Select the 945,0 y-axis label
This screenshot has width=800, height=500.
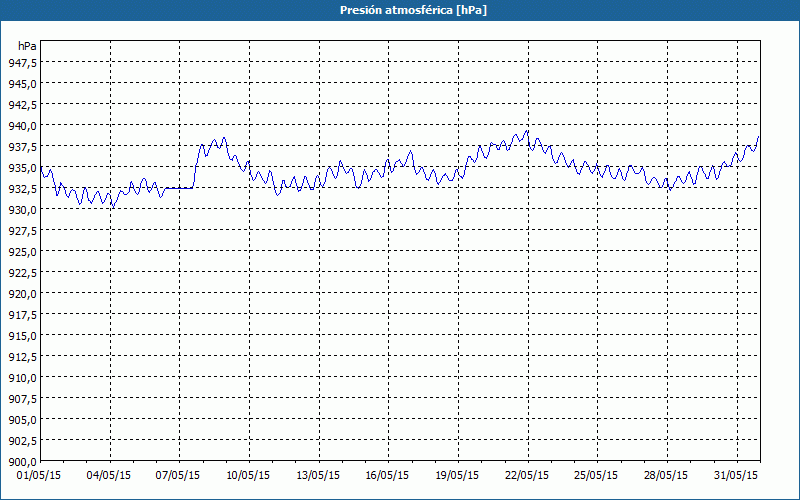[x=22, y=83]
